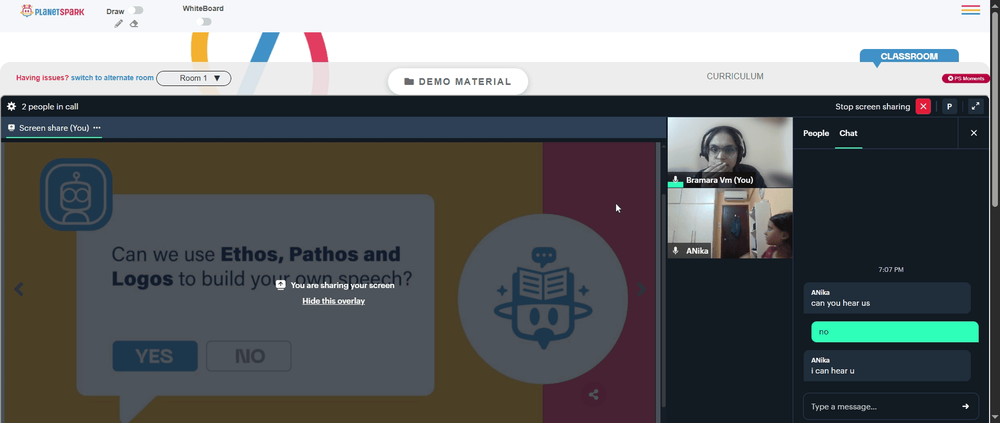Open call settings gear icon
Image resolution: width=1000 pixels, height=423 pixels.
click(11, 107)
